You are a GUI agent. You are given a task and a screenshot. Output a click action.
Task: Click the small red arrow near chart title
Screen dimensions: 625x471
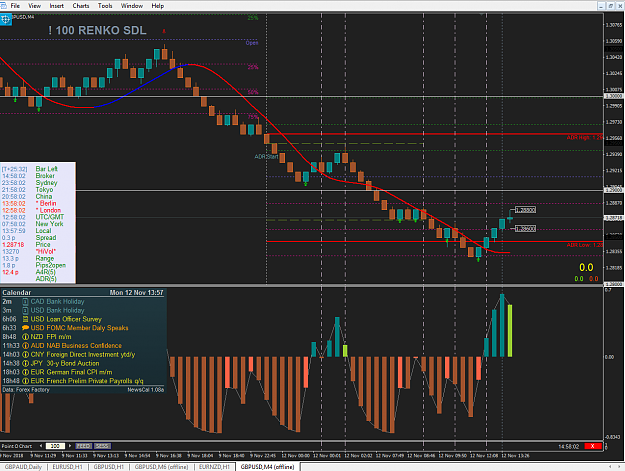(164, 31)
